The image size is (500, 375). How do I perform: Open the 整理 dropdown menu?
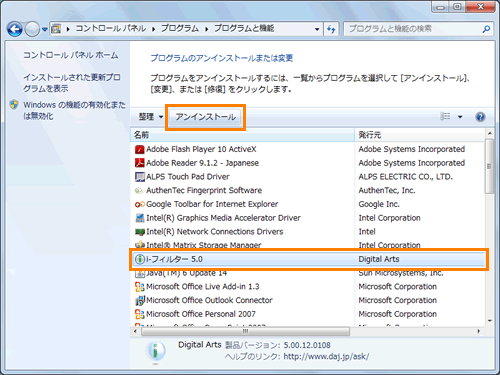pos(151,117)
